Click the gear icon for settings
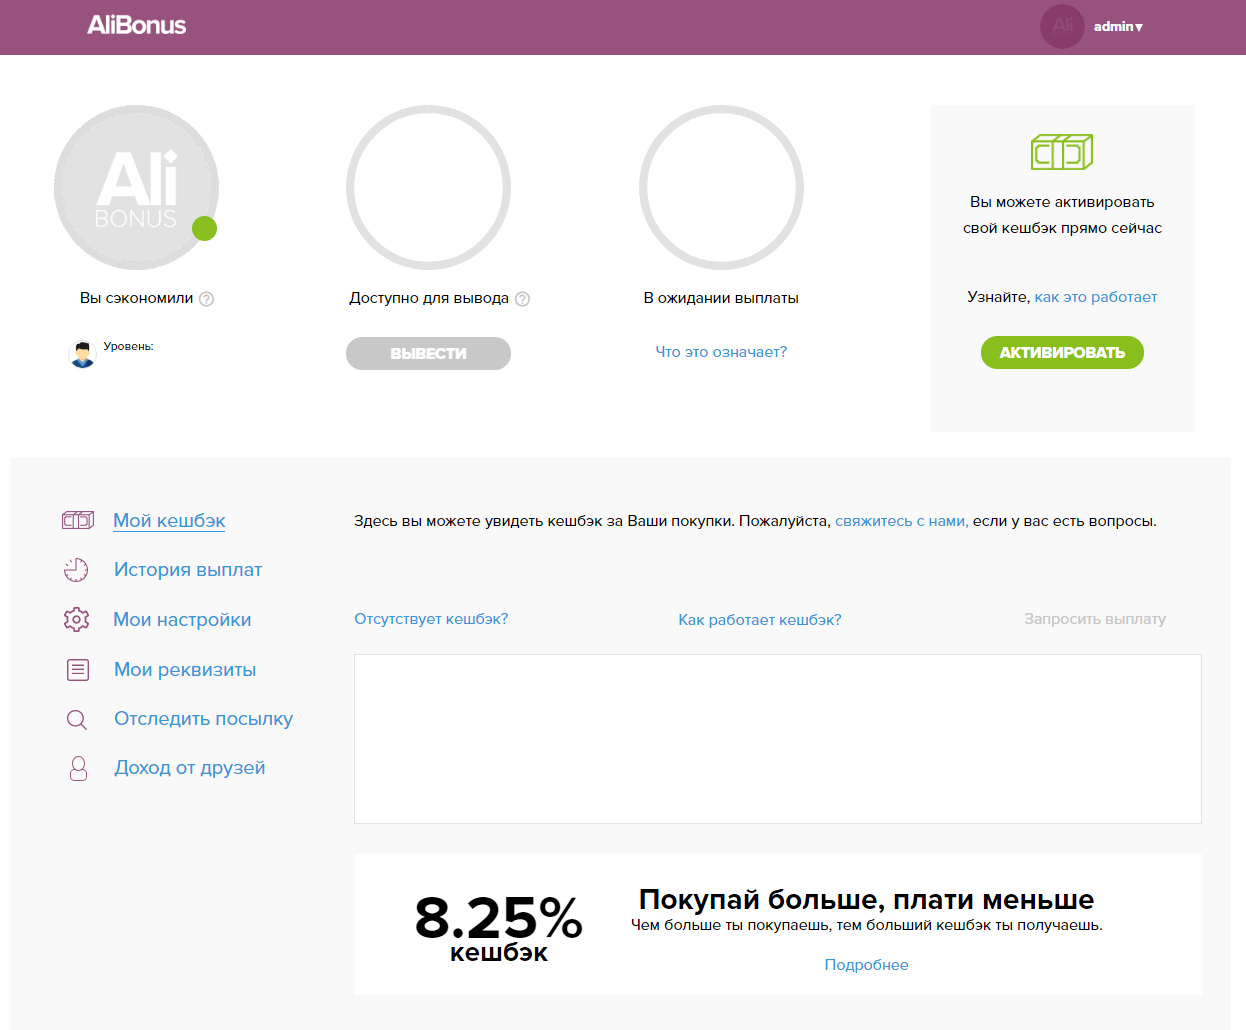 76,619
